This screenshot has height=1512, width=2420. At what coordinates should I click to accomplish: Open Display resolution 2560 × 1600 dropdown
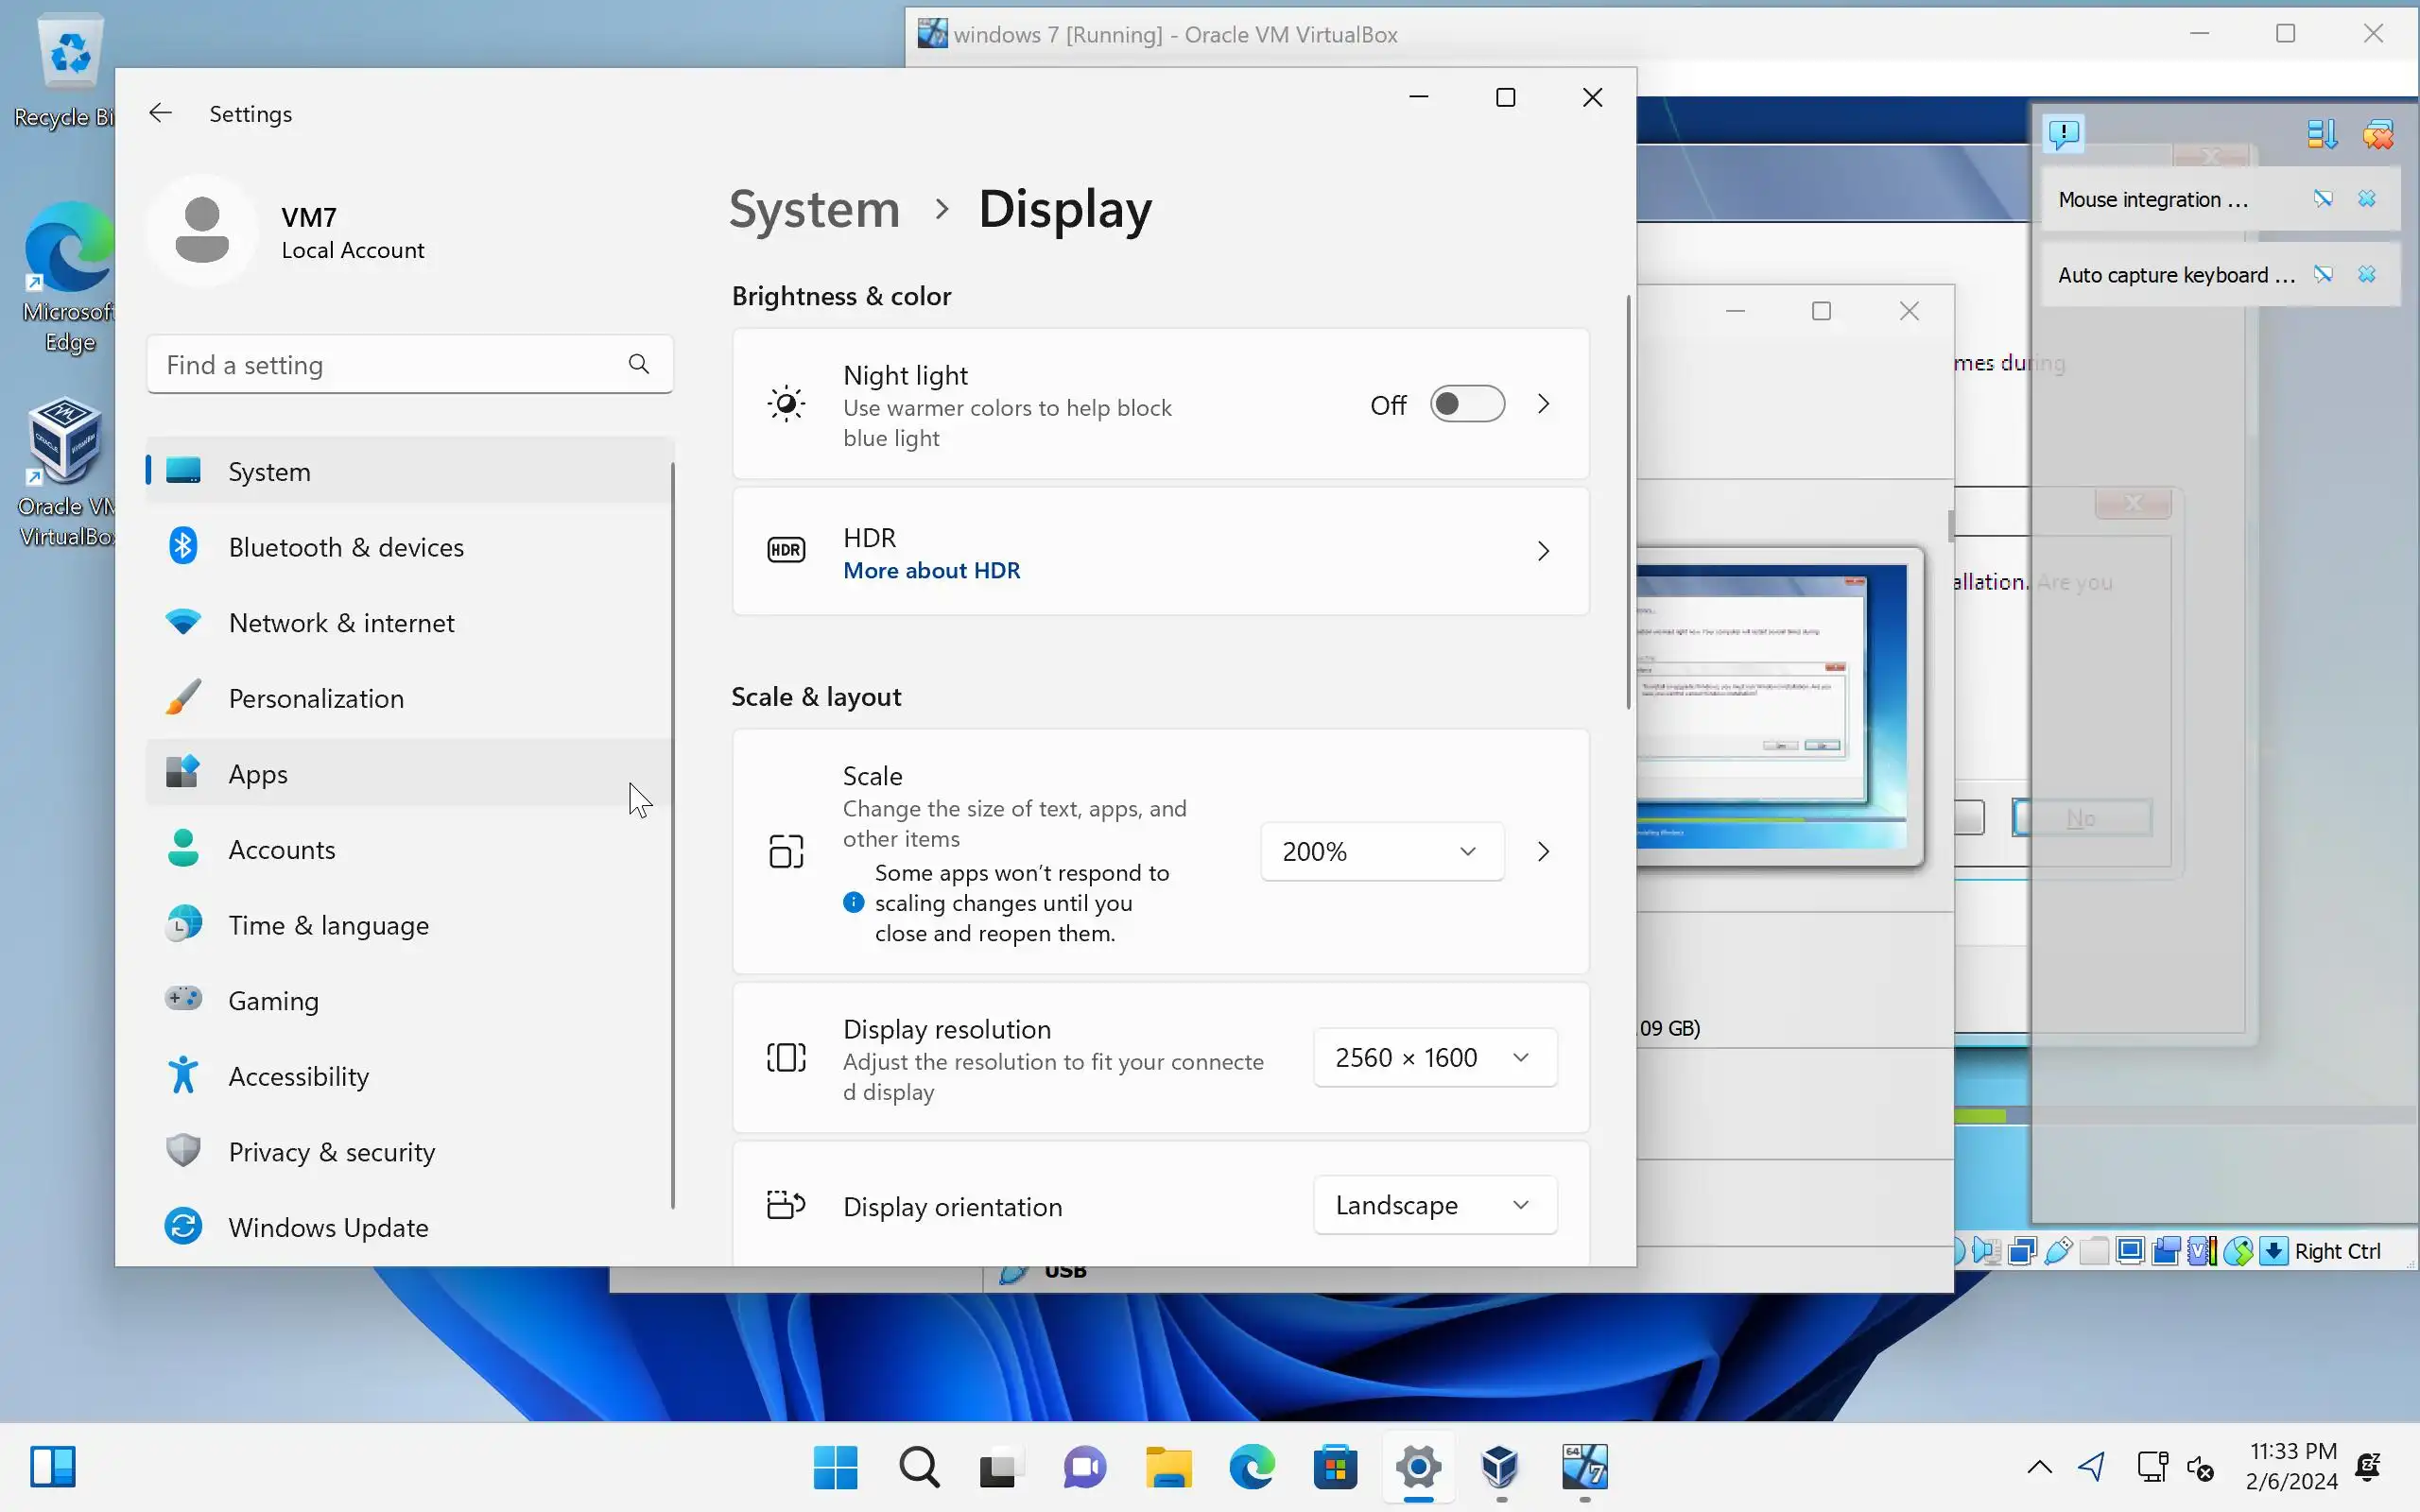(x=1434, y=1057)
